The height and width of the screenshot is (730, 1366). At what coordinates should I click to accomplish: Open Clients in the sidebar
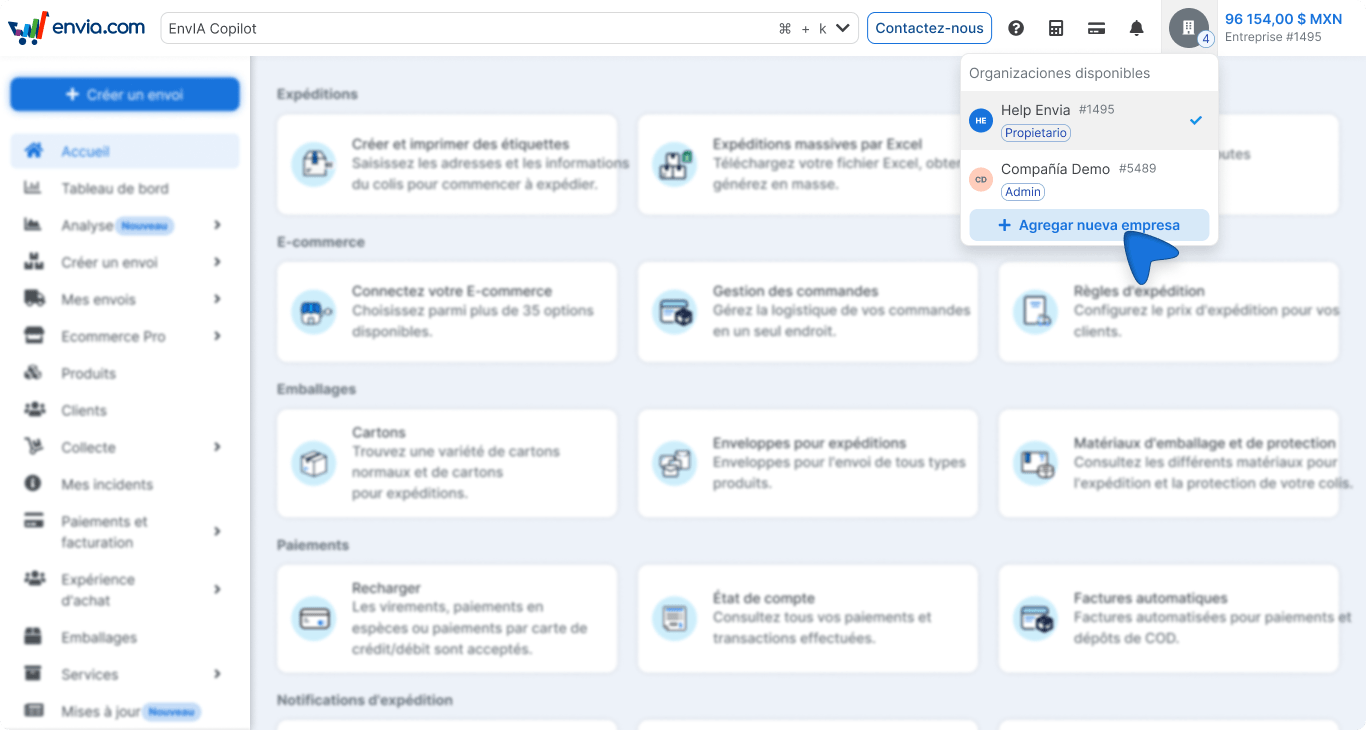[84, 410]
